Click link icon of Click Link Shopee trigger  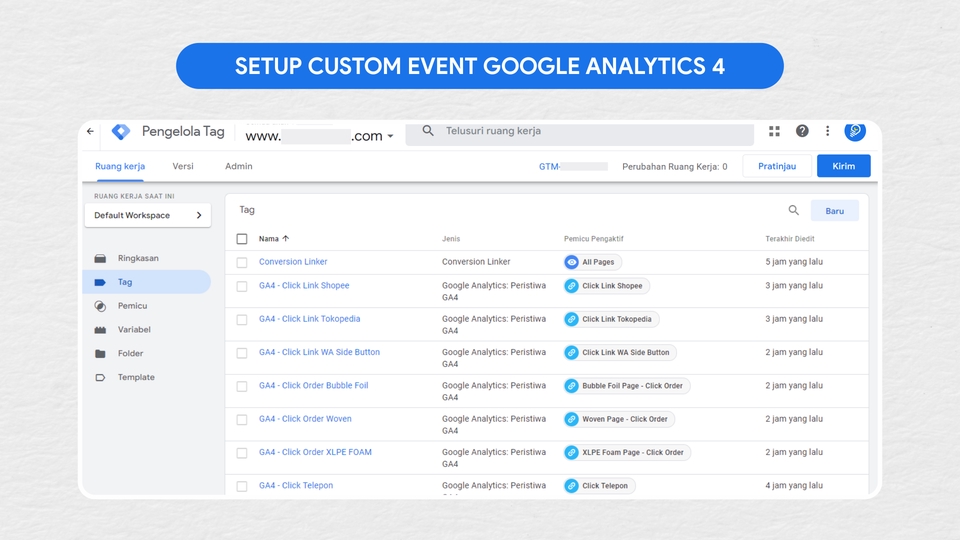pyautogui.click(x=571, y=286)
